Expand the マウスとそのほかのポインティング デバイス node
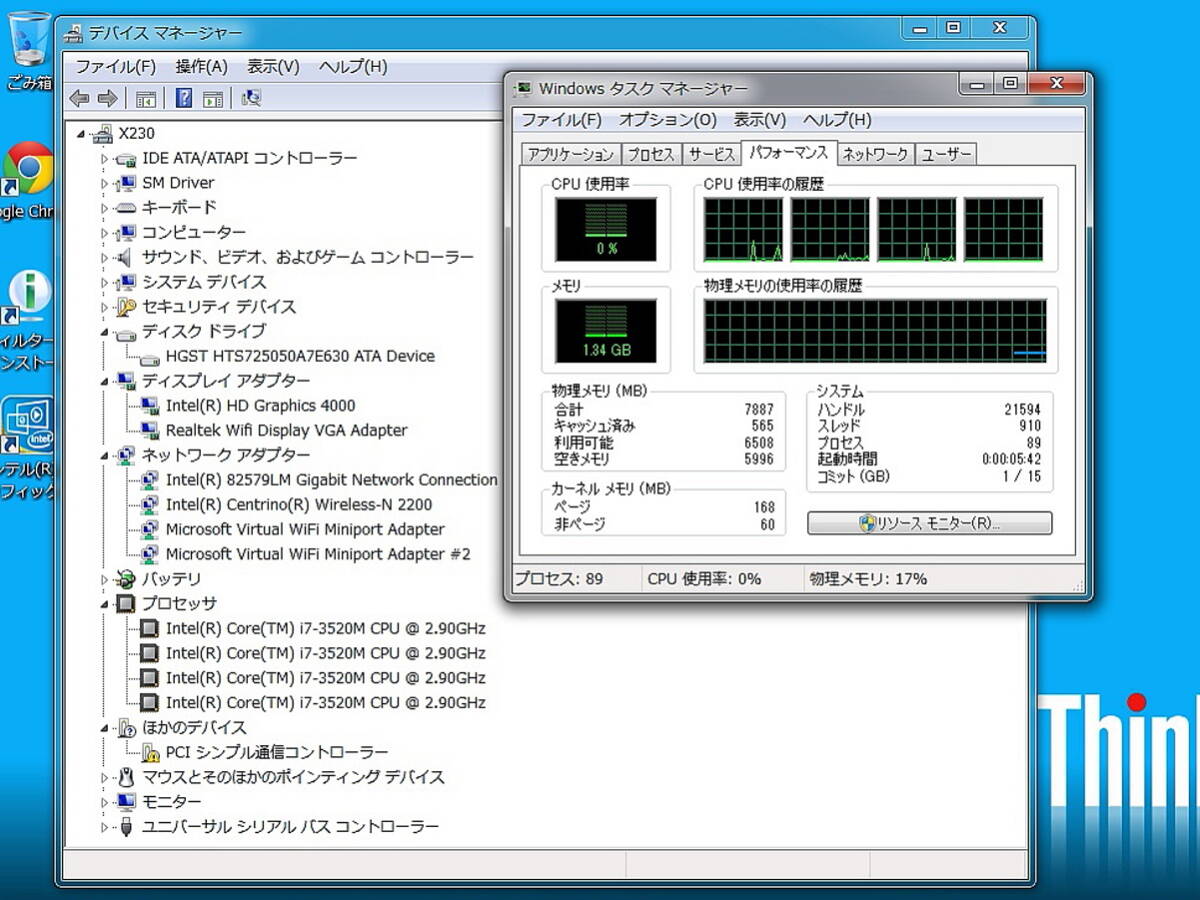This screenshot has height=900, width=1200. coord(104,777)
